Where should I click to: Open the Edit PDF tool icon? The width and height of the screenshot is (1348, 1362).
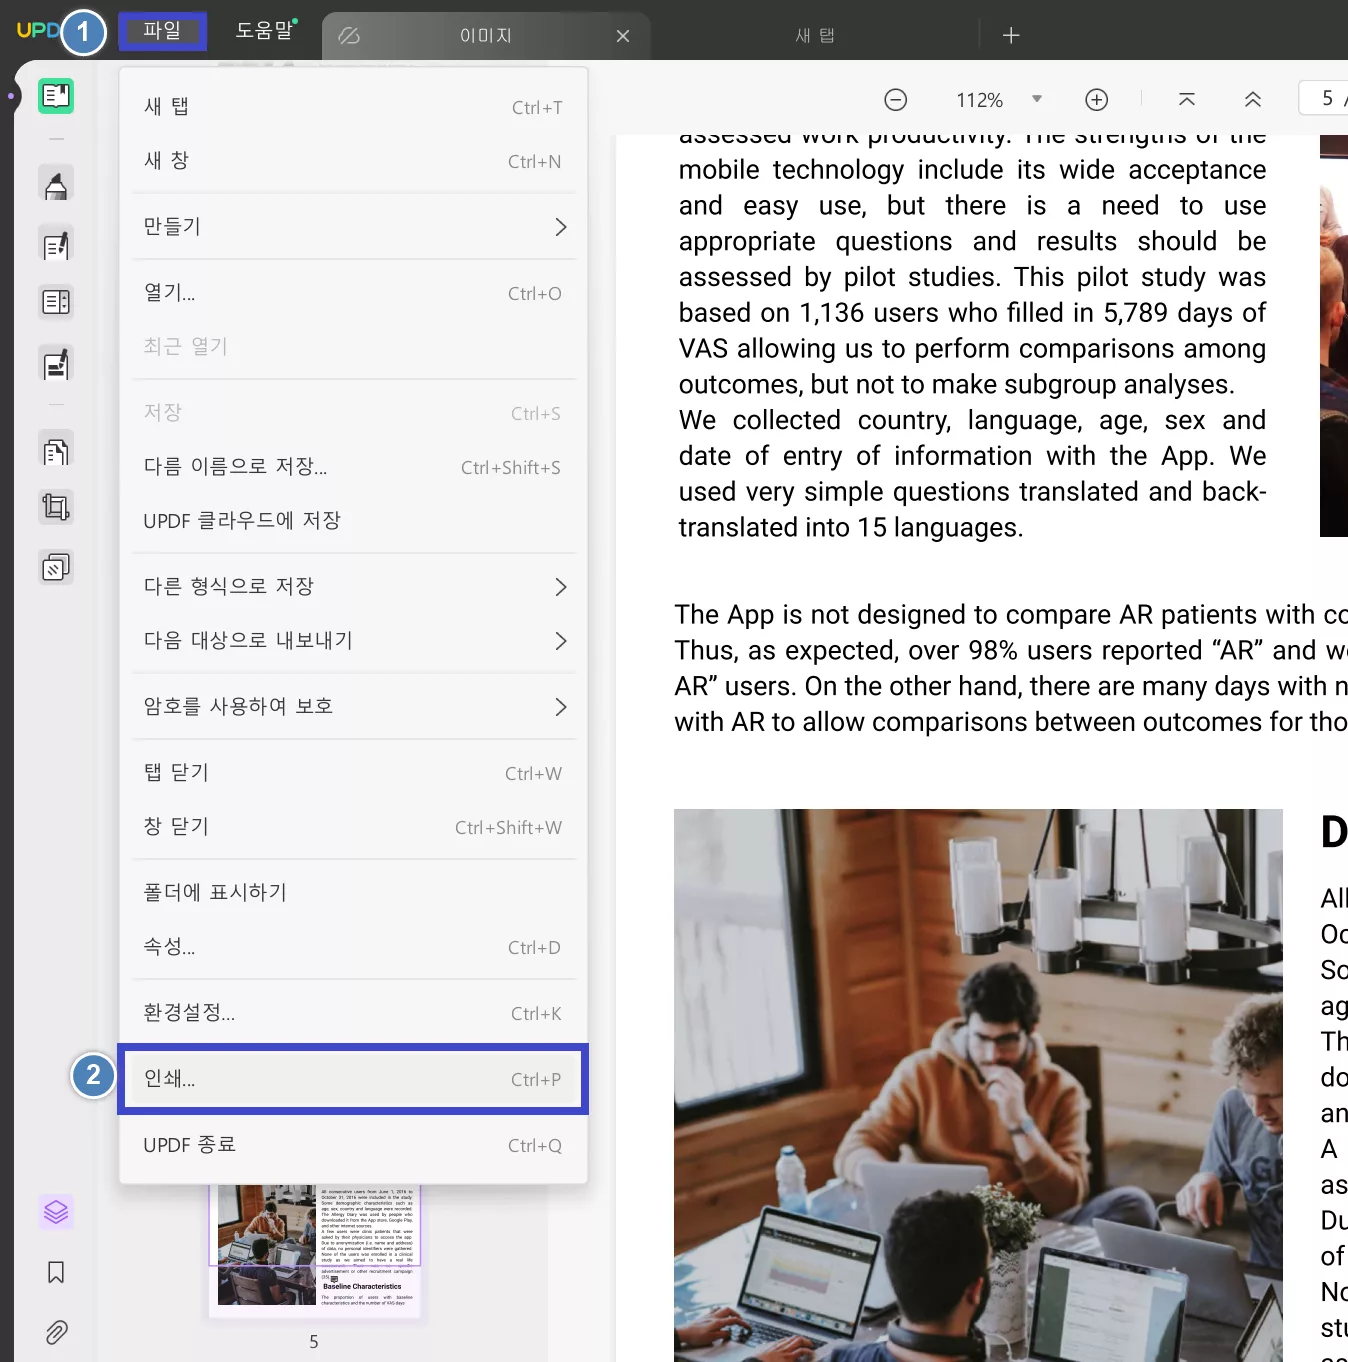coord(56,244)
